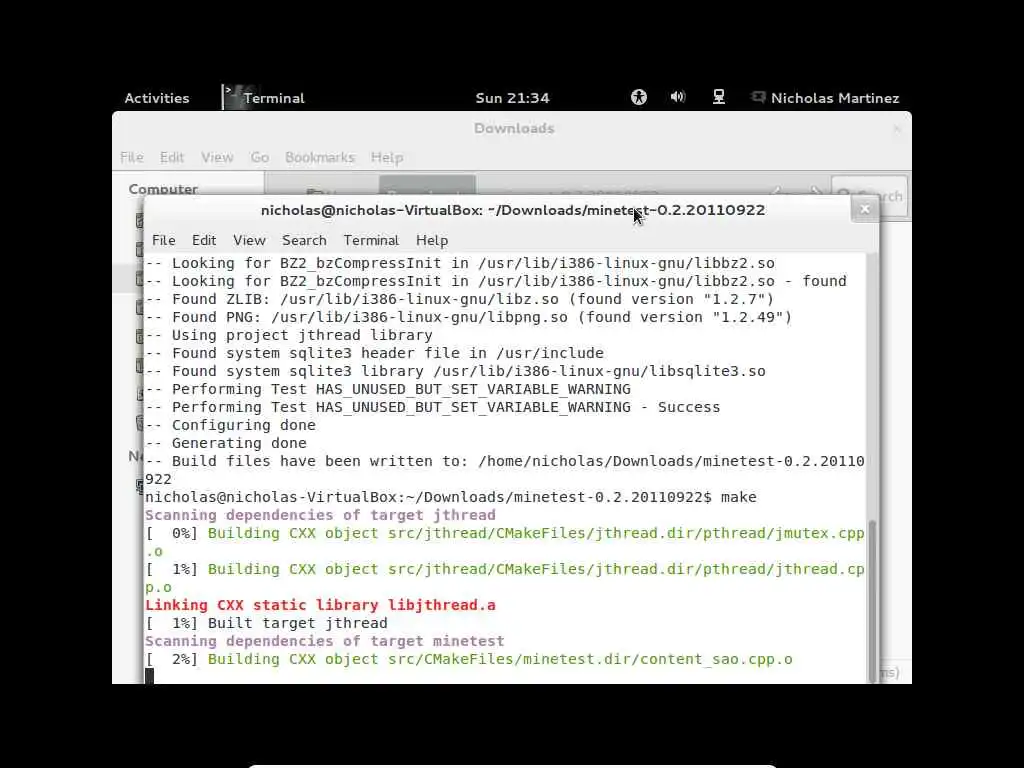Click the 'Found PNG' output line
The height and width of the screenshot is (768, 1024).
[x=468, y=317]
